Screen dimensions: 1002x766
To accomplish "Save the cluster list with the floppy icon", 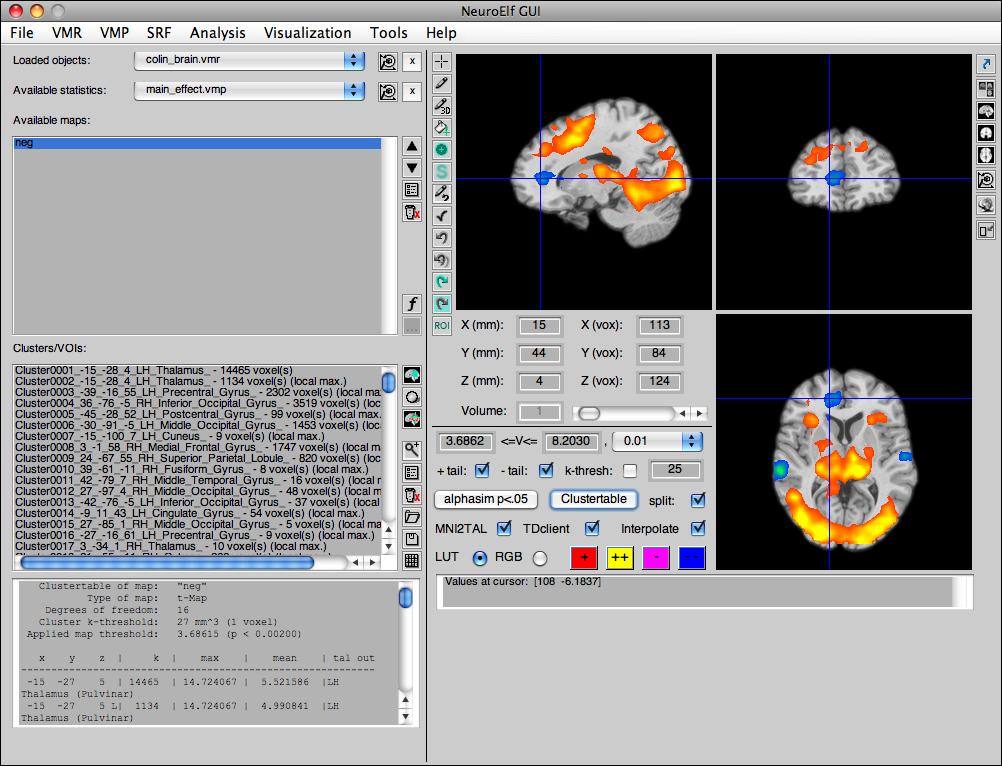I will [x=411, y=539].
